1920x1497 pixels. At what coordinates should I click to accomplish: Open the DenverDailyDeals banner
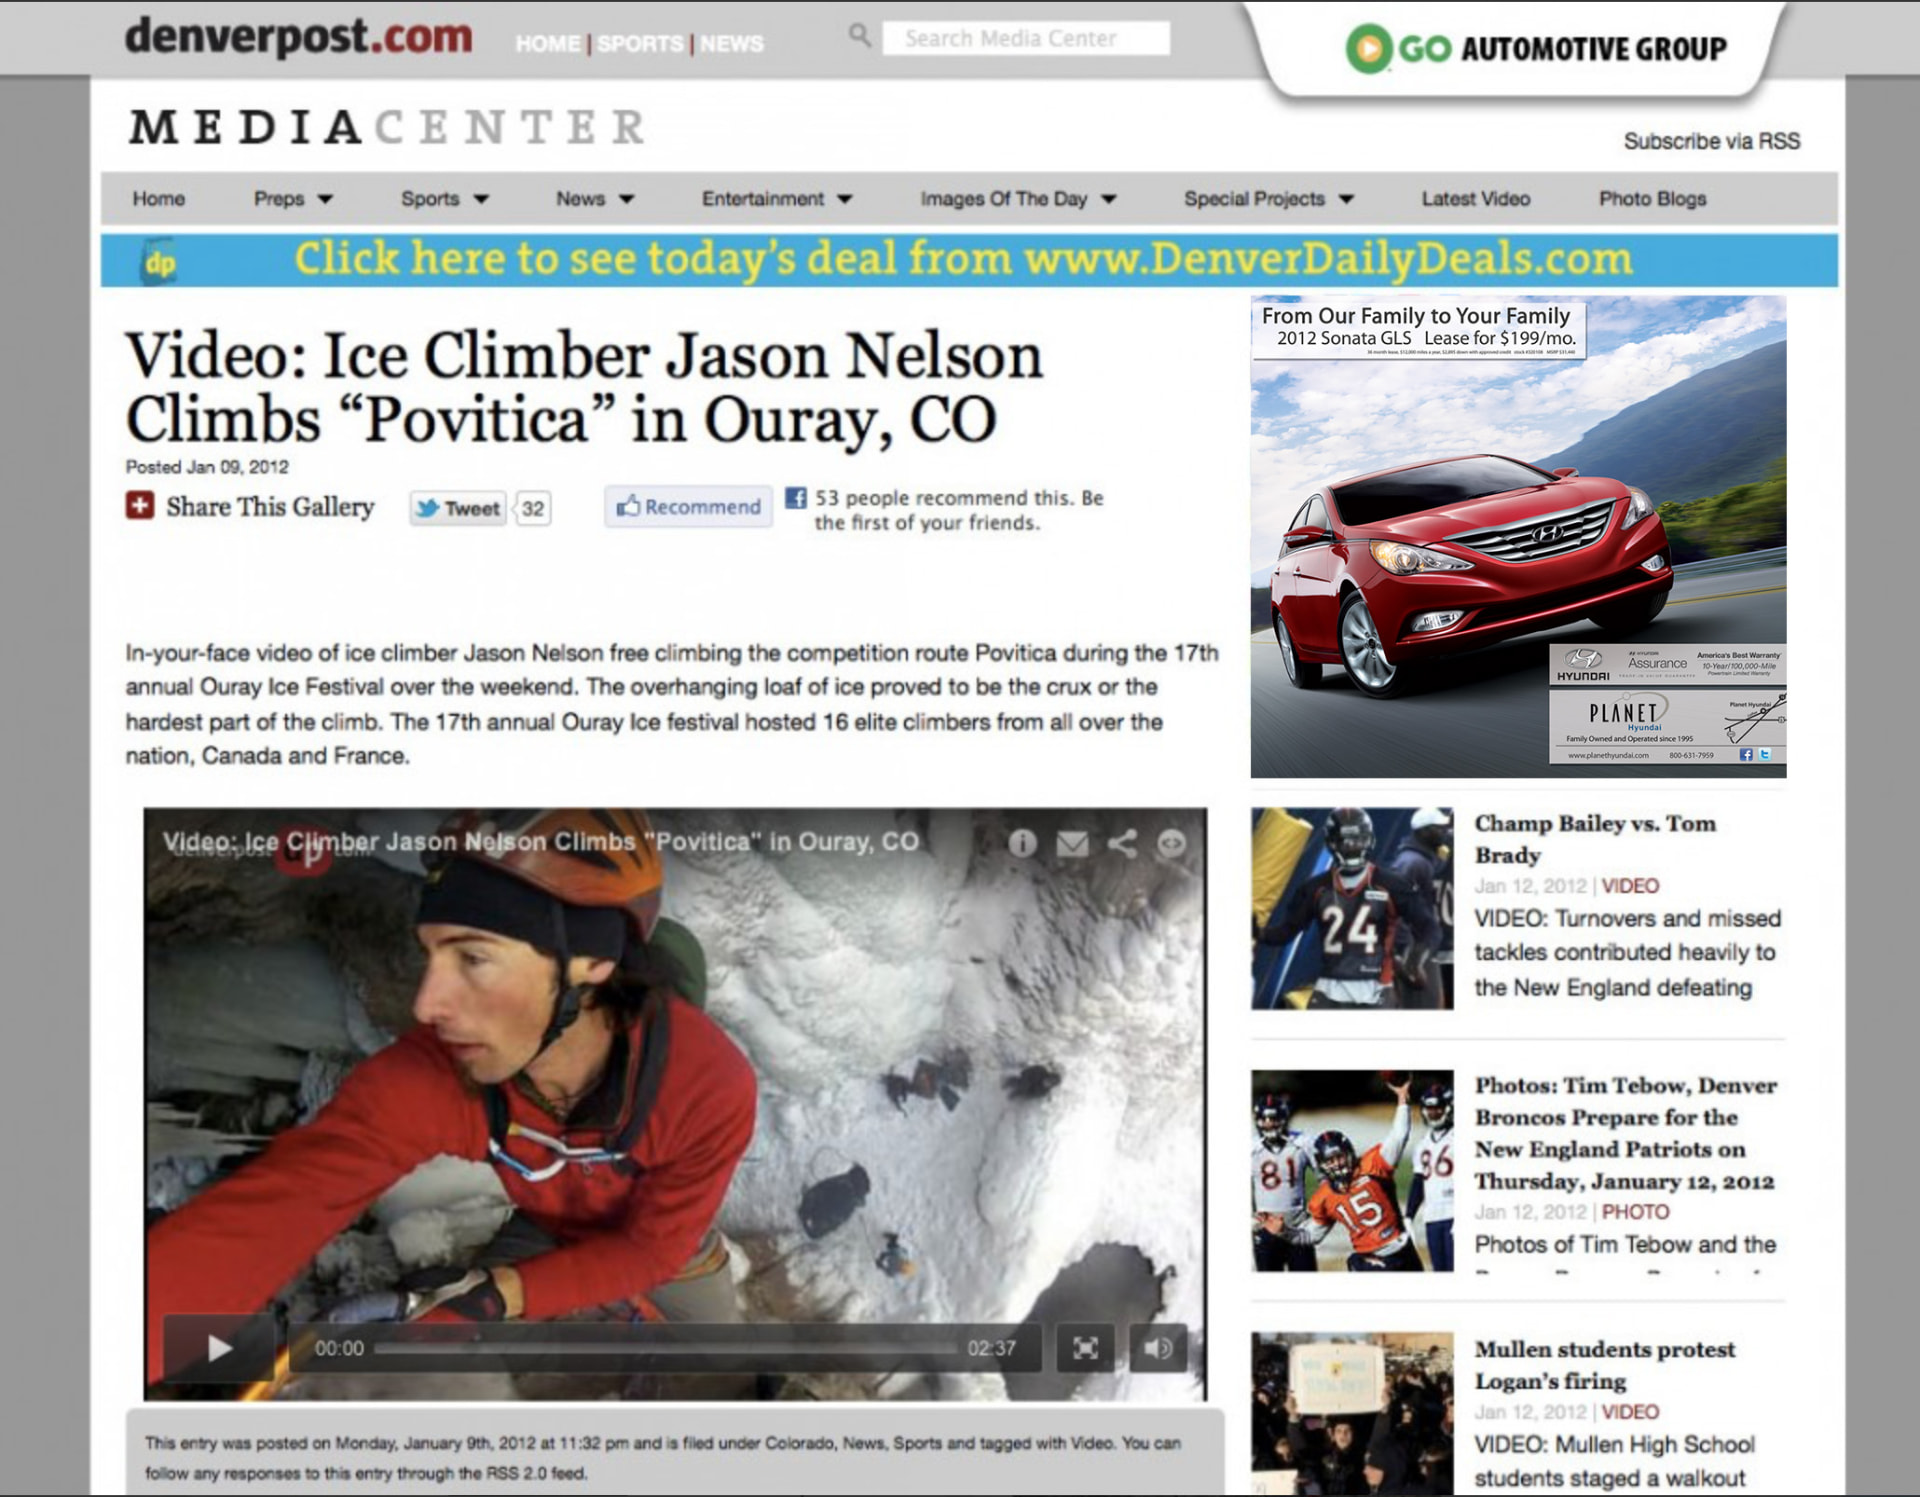coord(968,260)
